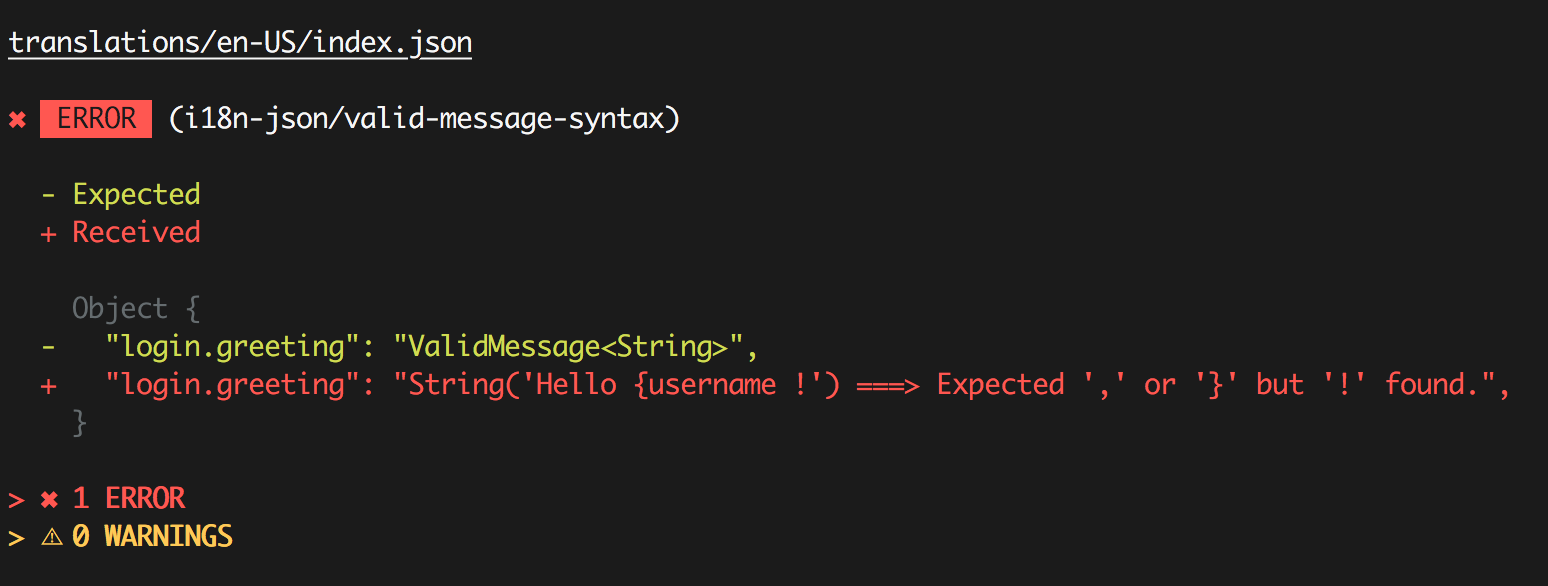Click the cross icon in 1 ERROR summary

(49, 499)
